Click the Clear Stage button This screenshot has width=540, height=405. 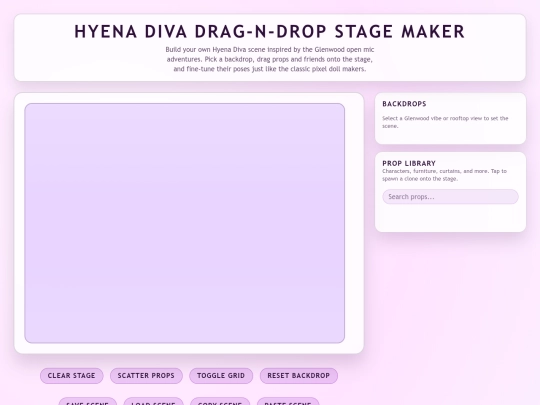(72, 375)
